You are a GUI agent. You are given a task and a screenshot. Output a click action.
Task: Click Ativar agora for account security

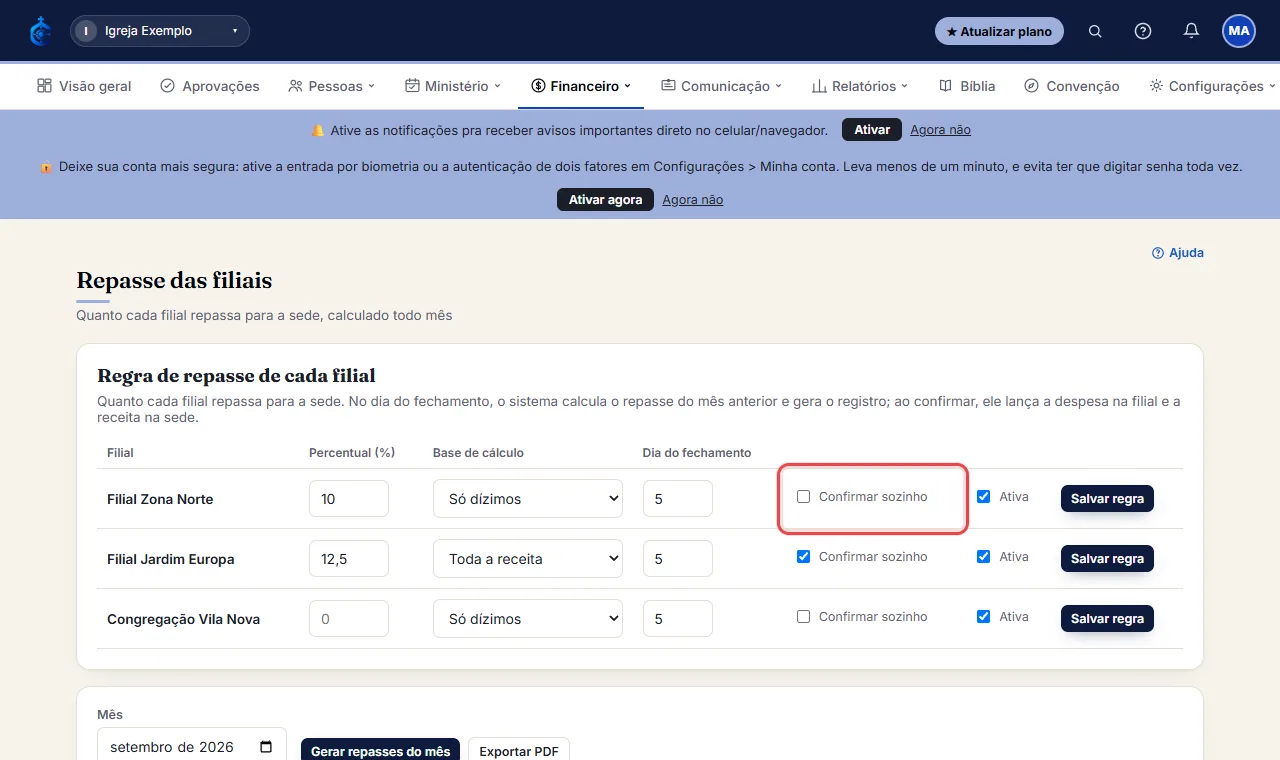[605, 200]
